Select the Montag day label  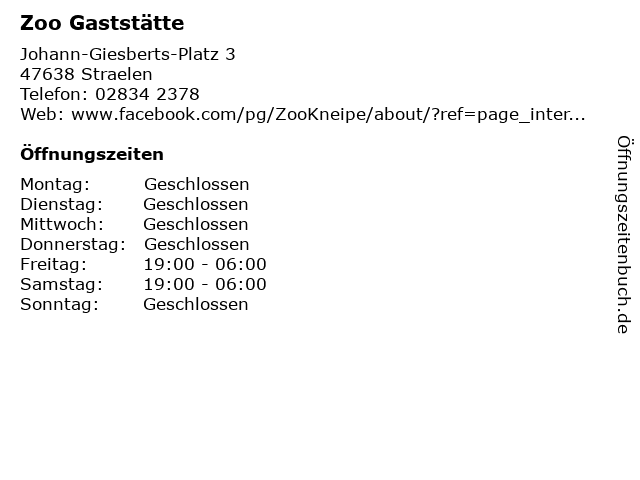55,184
